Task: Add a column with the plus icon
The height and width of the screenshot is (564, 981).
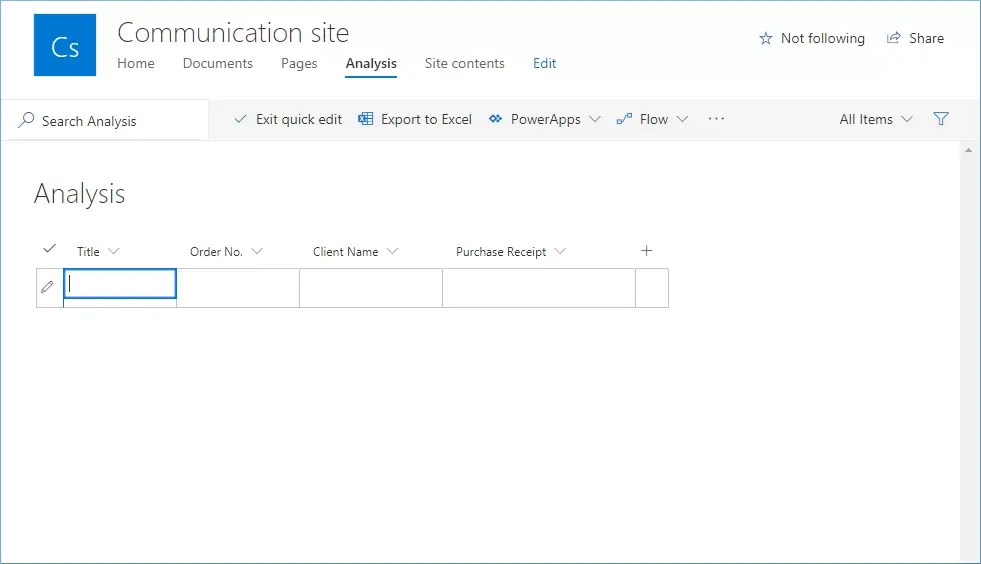Action: [x=647, y=251]
